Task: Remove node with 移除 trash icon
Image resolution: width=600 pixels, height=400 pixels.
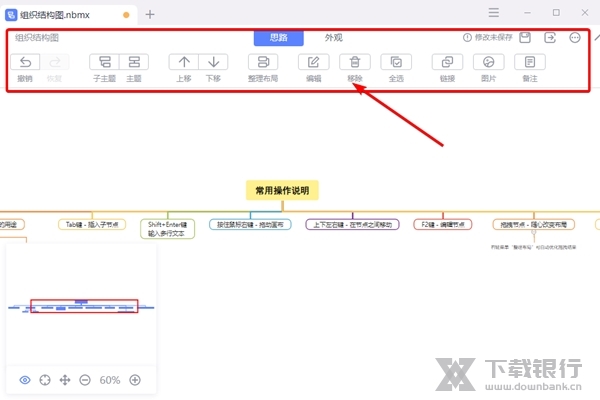Action: click(x=355, y=62)
